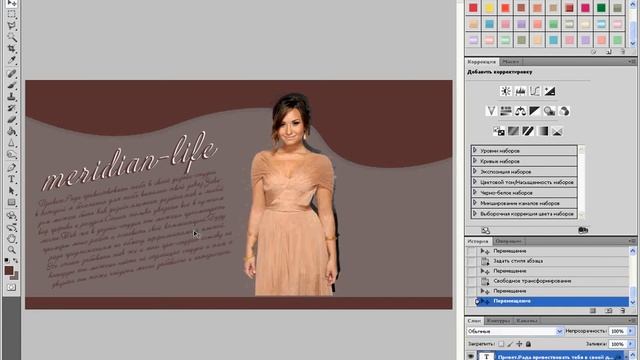Expand 'Выборочная коррекция цвета наборов' presets
Viewport: 640px width, 360px height.
click(475, 213)
